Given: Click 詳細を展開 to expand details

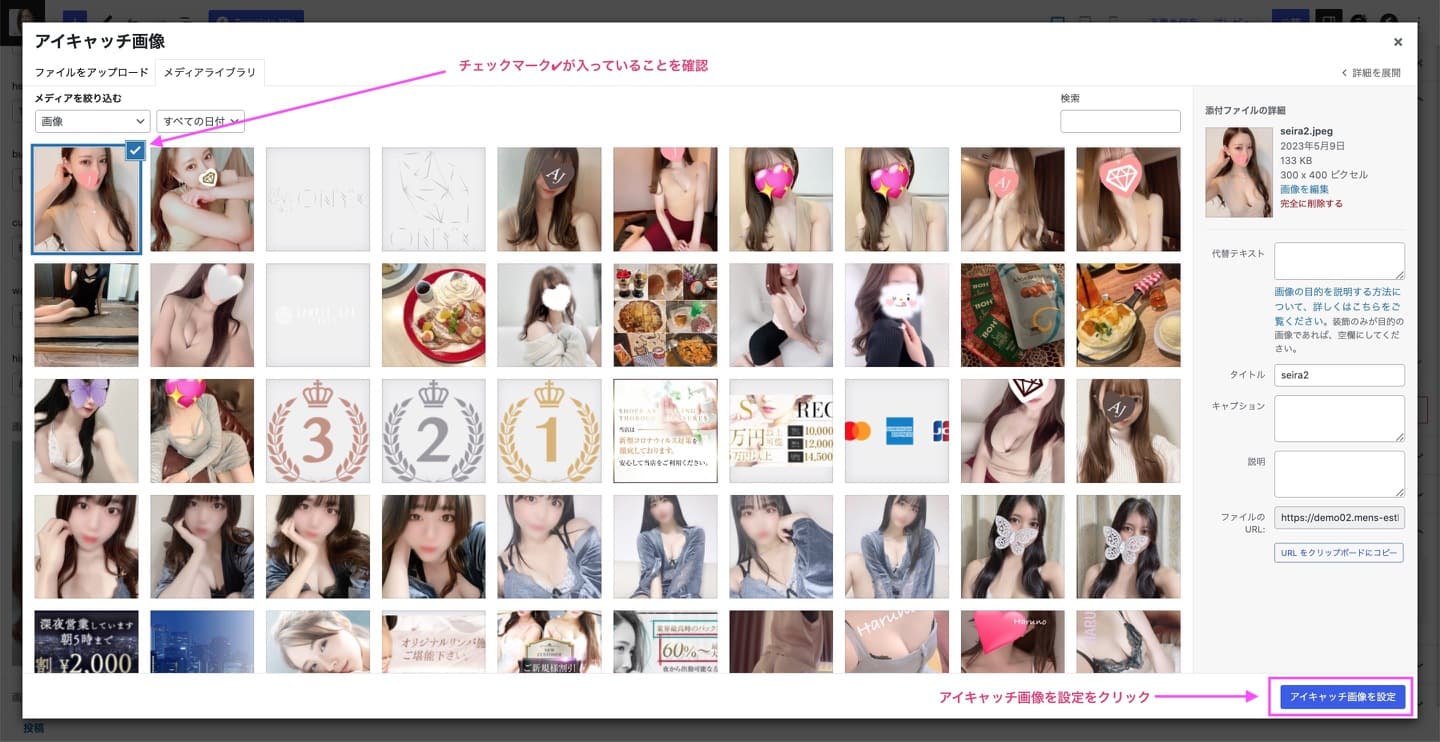Looking at the screenshot, I should [1371, 73].
